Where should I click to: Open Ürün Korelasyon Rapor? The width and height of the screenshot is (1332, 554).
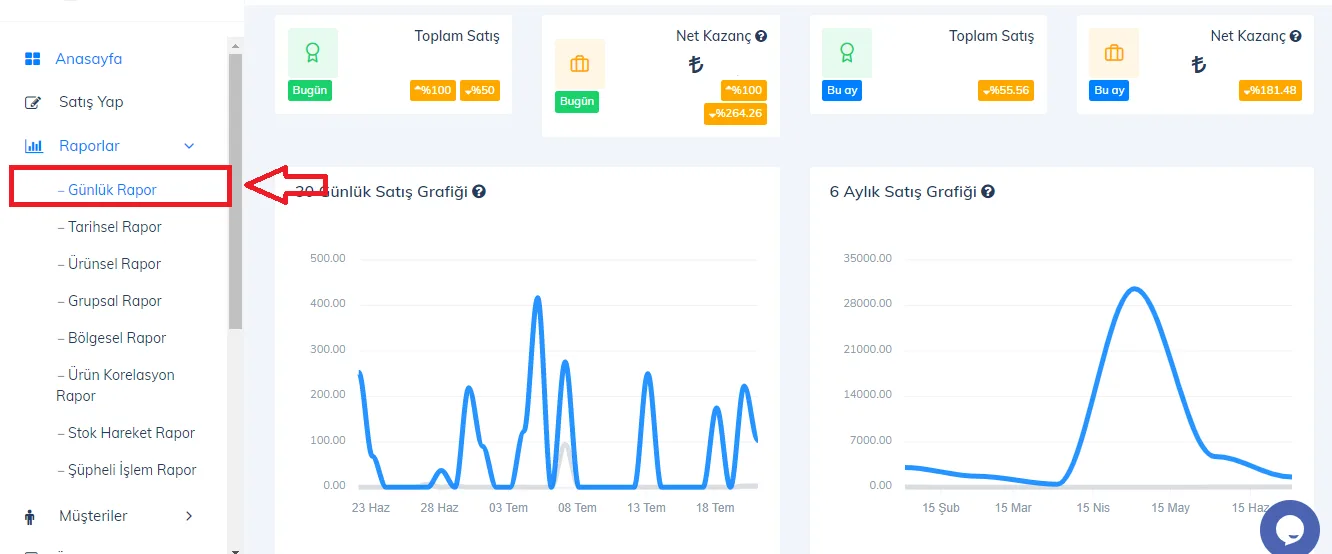pos(115,385)
